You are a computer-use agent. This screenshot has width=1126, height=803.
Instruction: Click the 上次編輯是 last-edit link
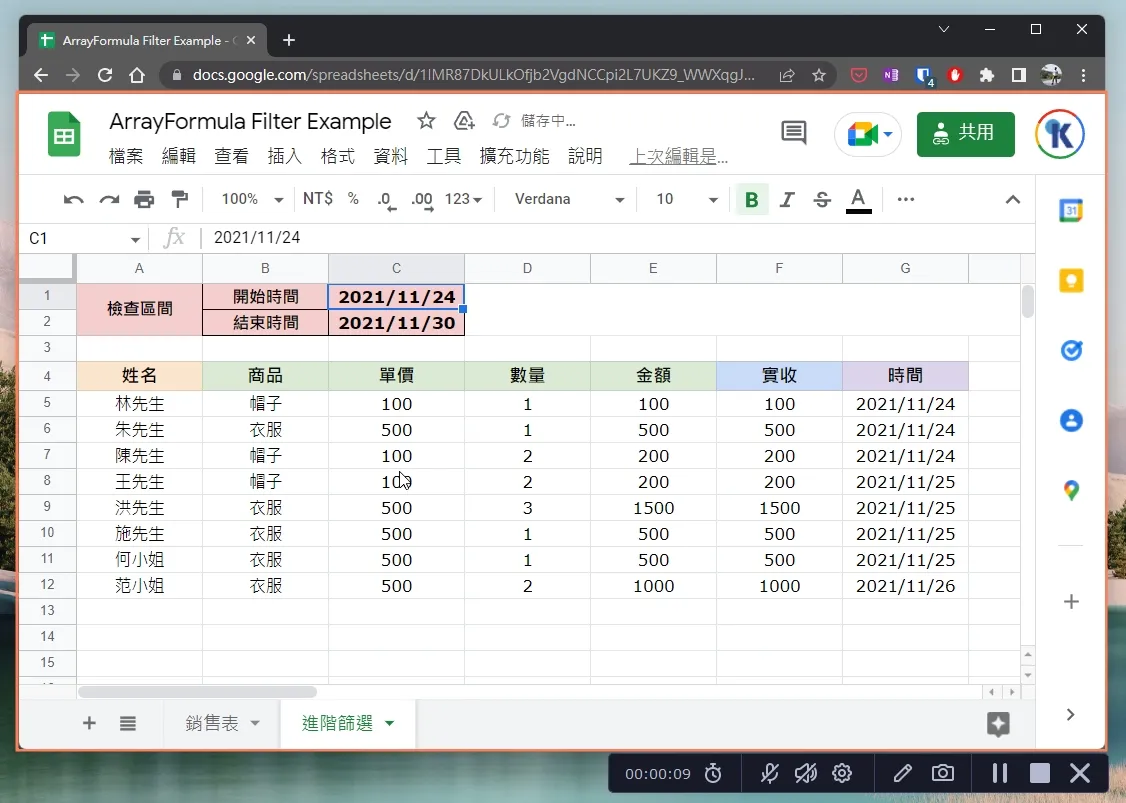tap(679, 157)
